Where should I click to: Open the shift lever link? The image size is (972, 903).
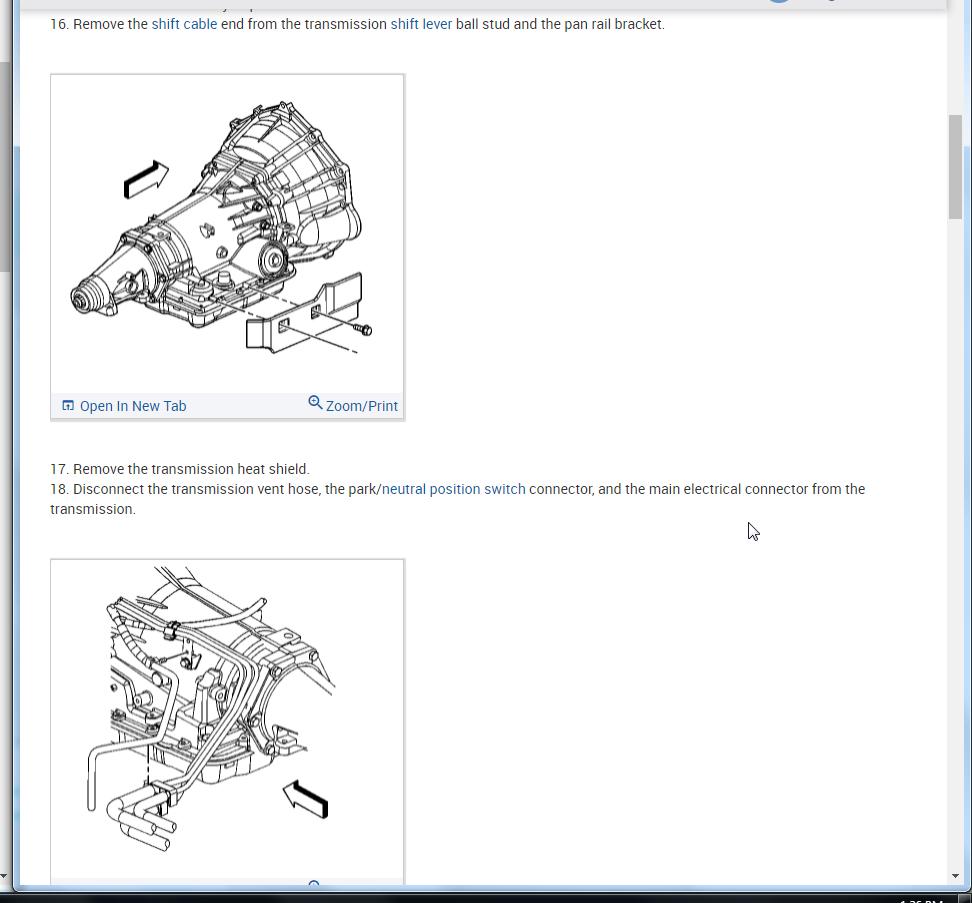421,24
